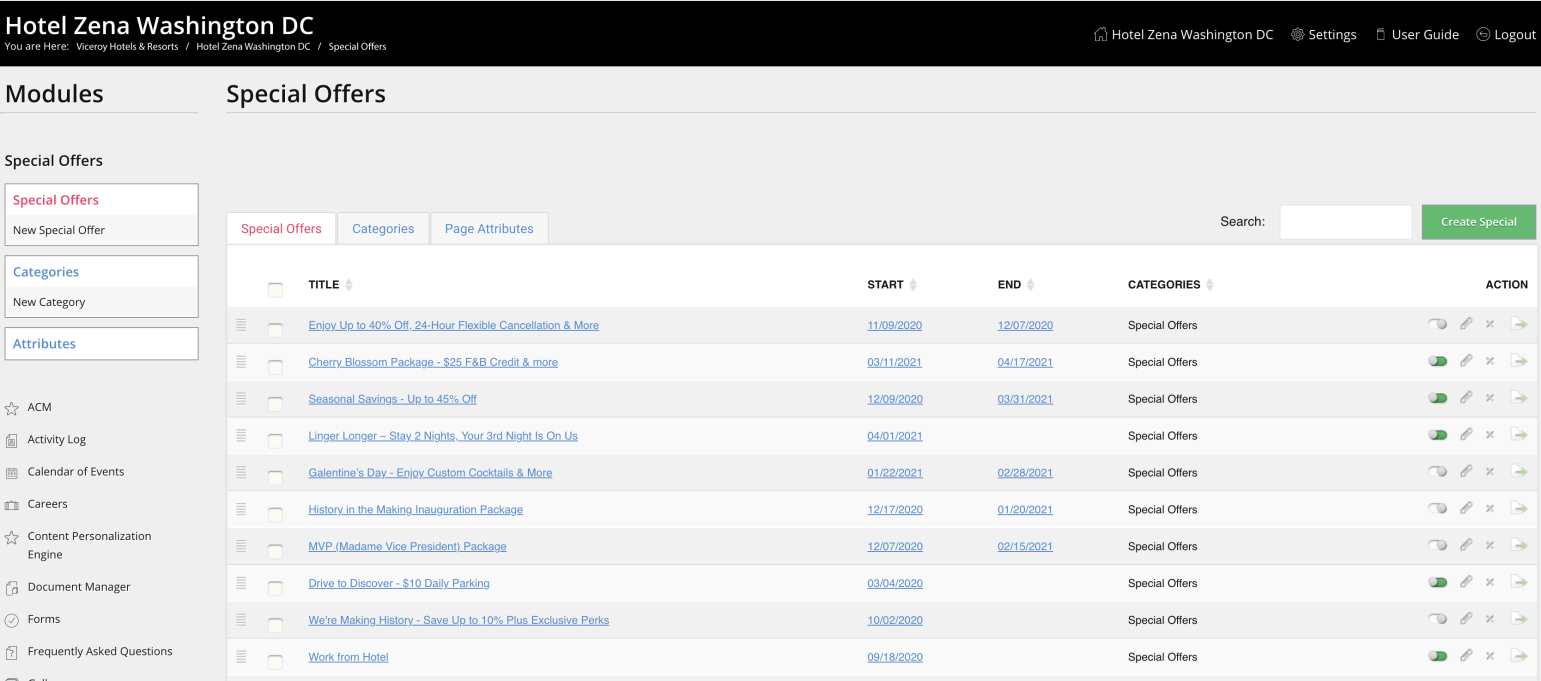
Task: Edit the Cherry Blossom Package offer via pencil icon
Action: click(1466, 360)
